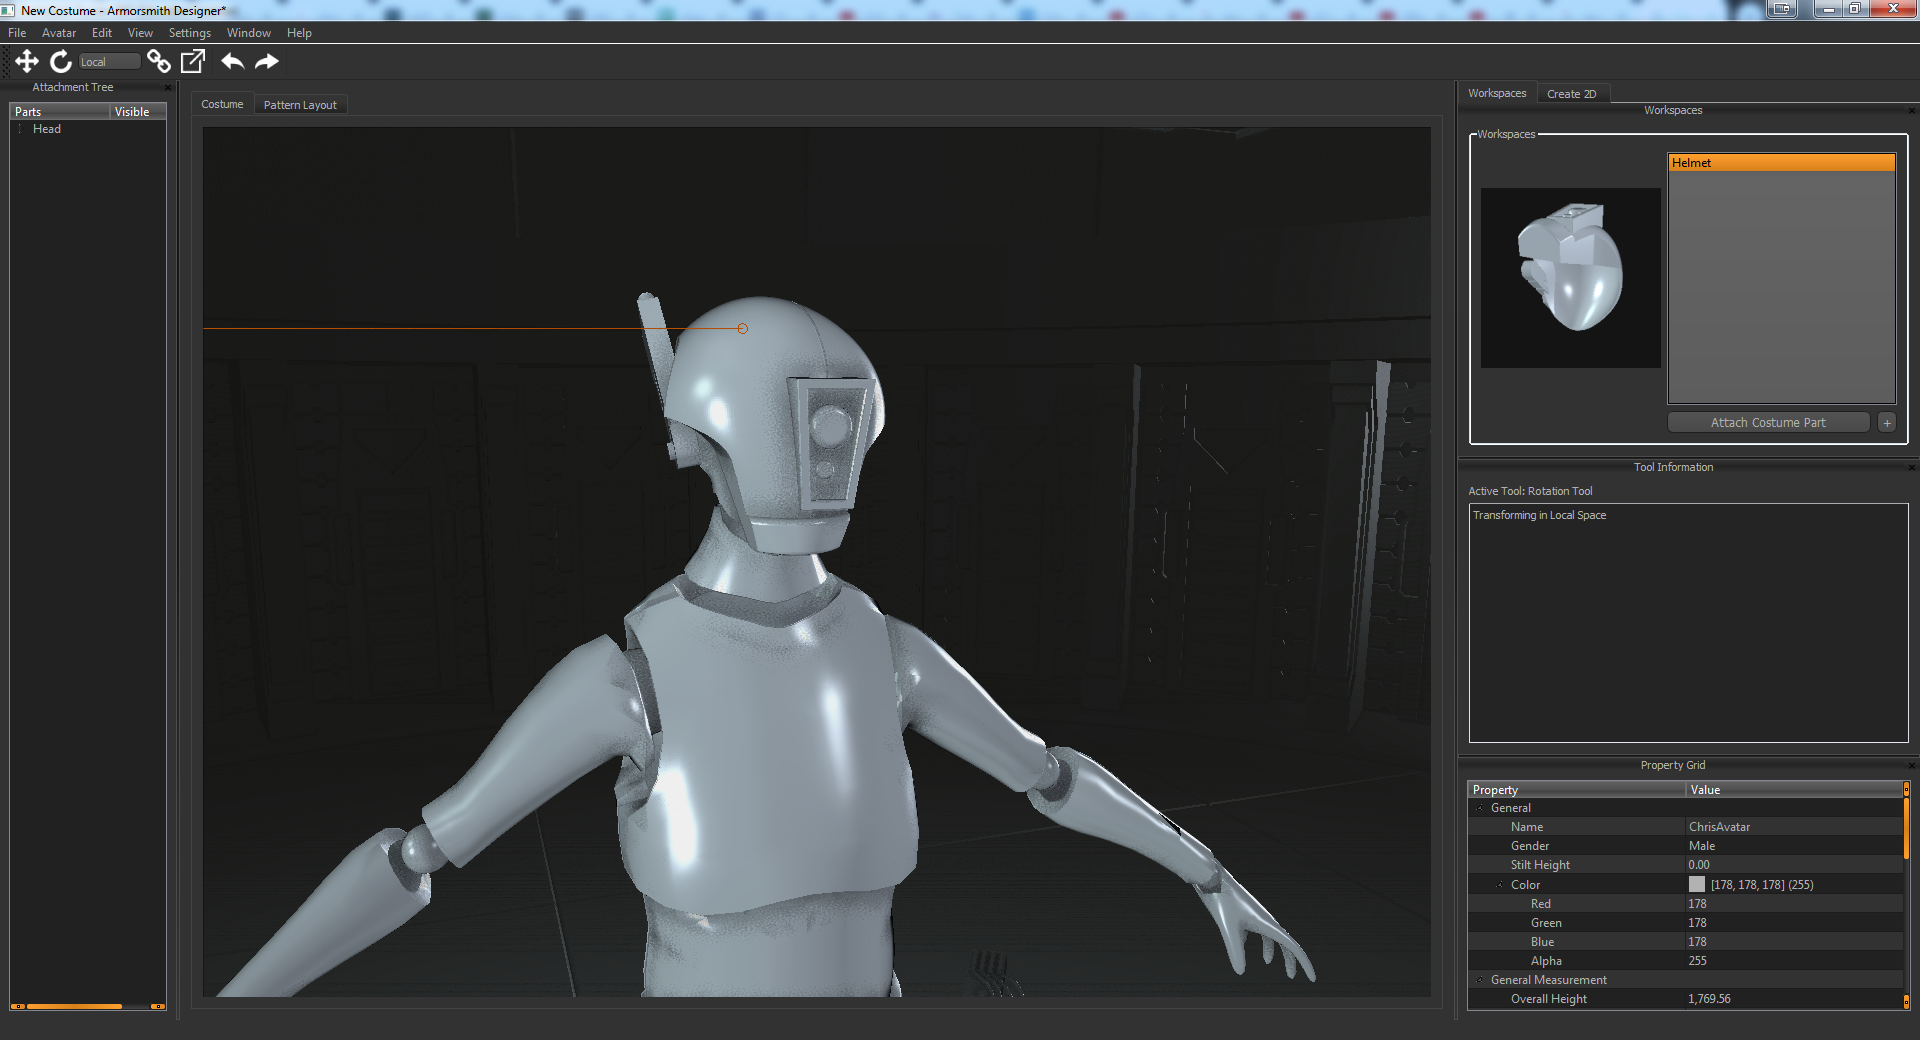Viewport: 1920px width, 1040px height.
Task: Select the Move tool in the toolbar
Action: 27,62
